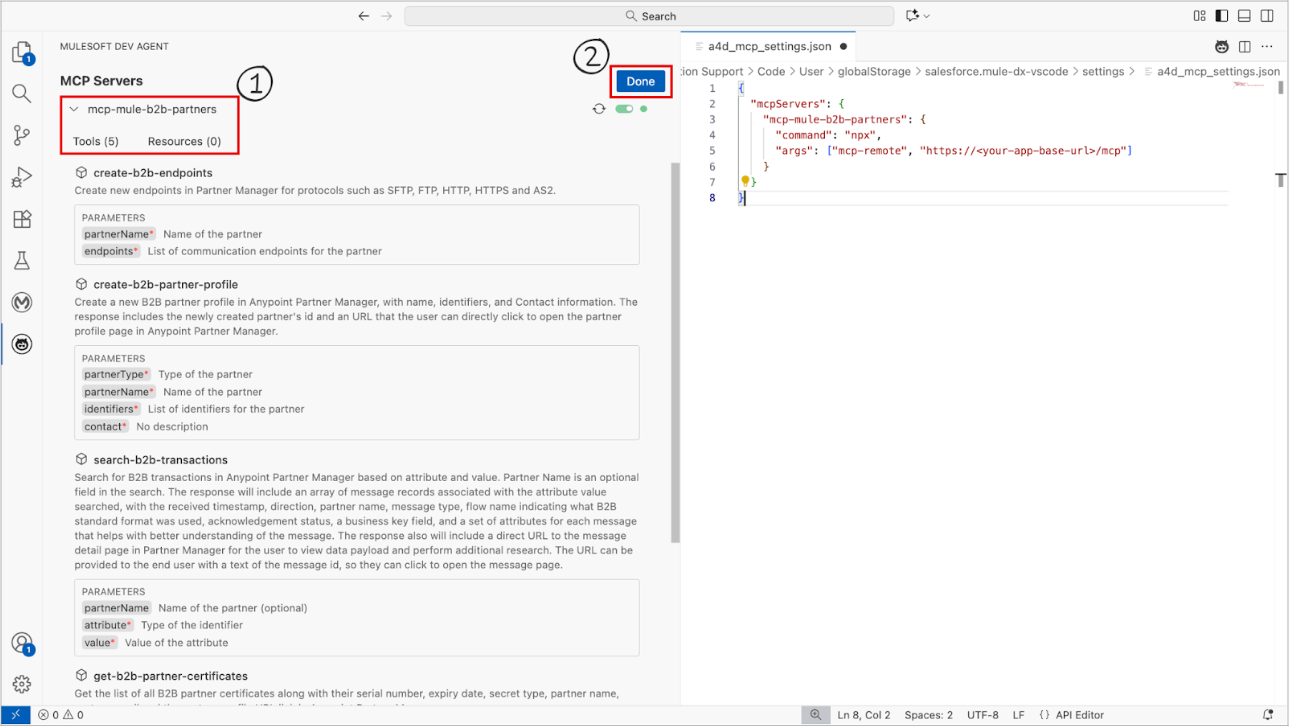
Task: Open Source Control view
Action: [21, 136]
